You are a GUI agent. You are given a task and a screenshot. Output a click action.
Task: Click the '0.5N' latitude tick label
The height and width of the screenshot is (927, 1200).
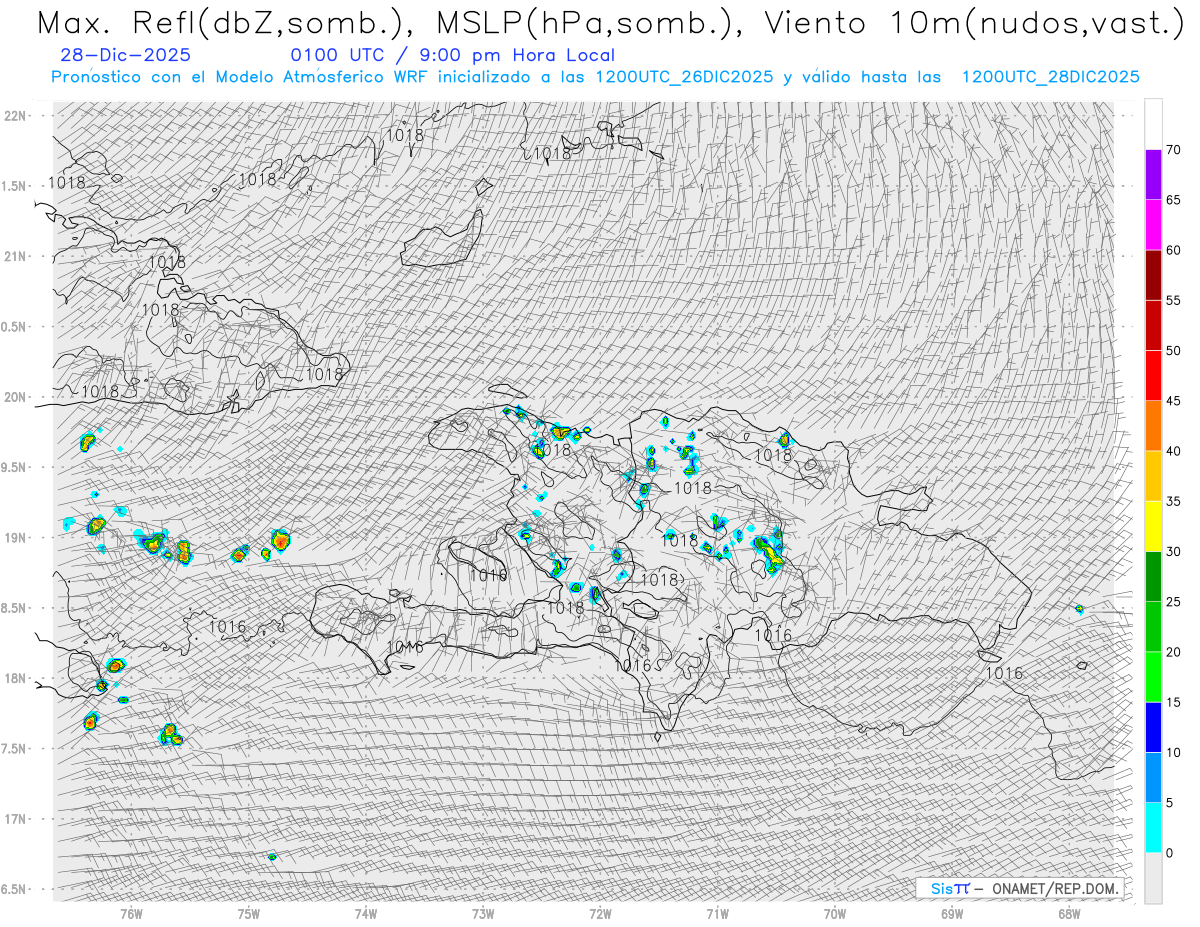[15, 327]
